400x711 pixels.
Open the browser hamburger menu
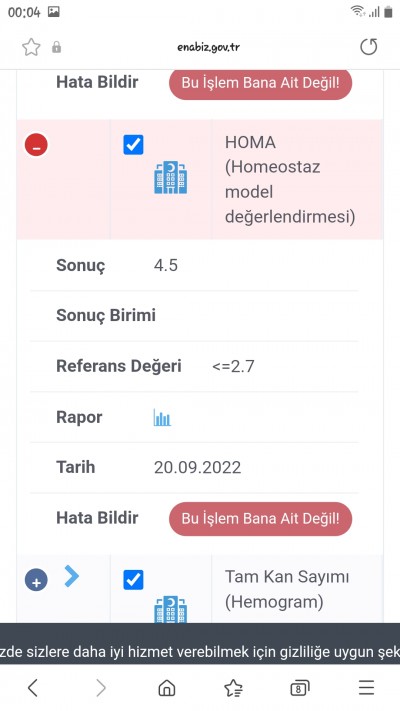366,688
